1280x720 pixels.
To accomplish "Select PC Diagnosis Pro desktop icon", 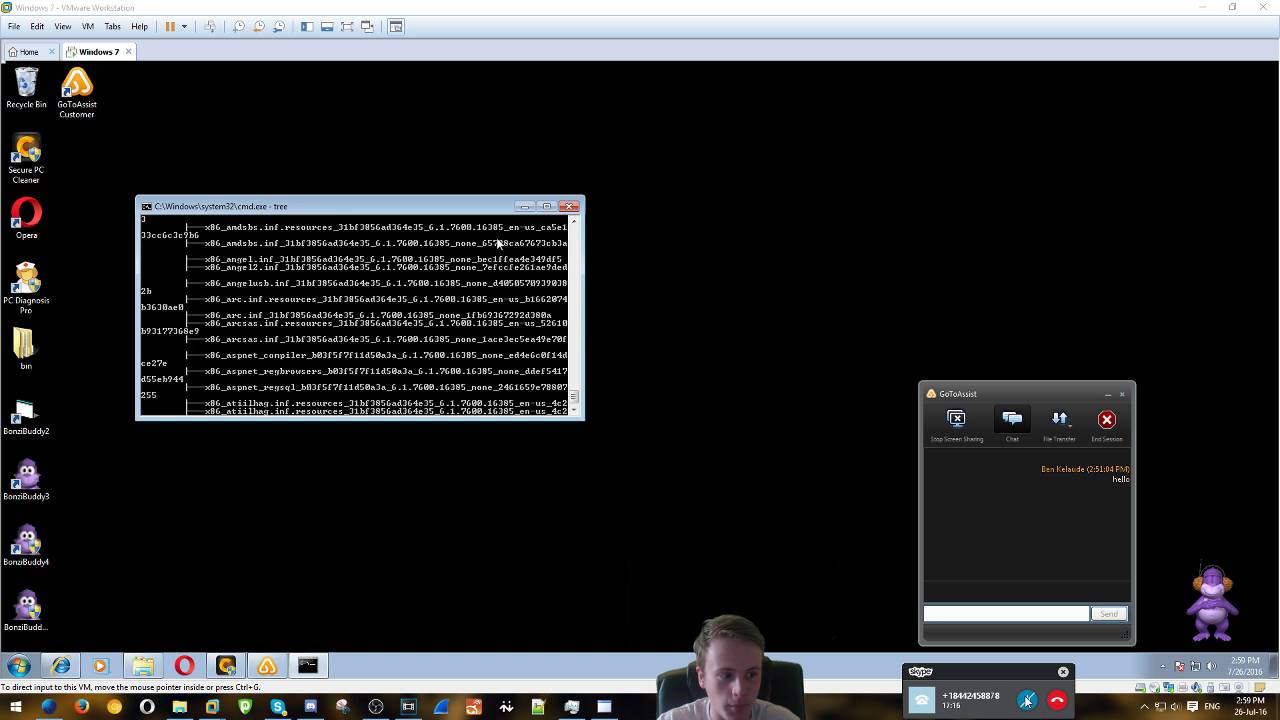I will [26, 289].
